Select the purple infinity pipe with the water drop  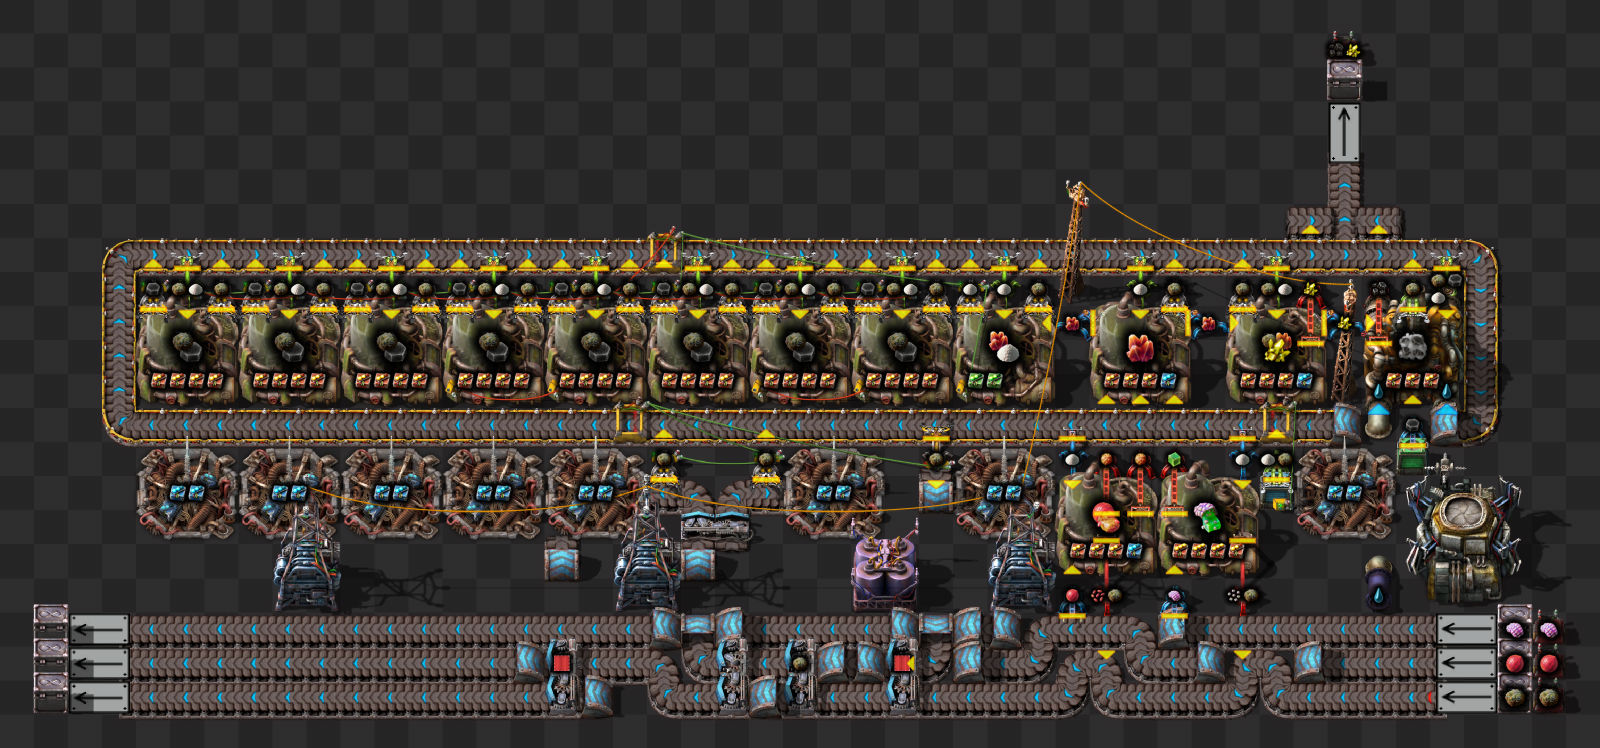[1379, 583]
